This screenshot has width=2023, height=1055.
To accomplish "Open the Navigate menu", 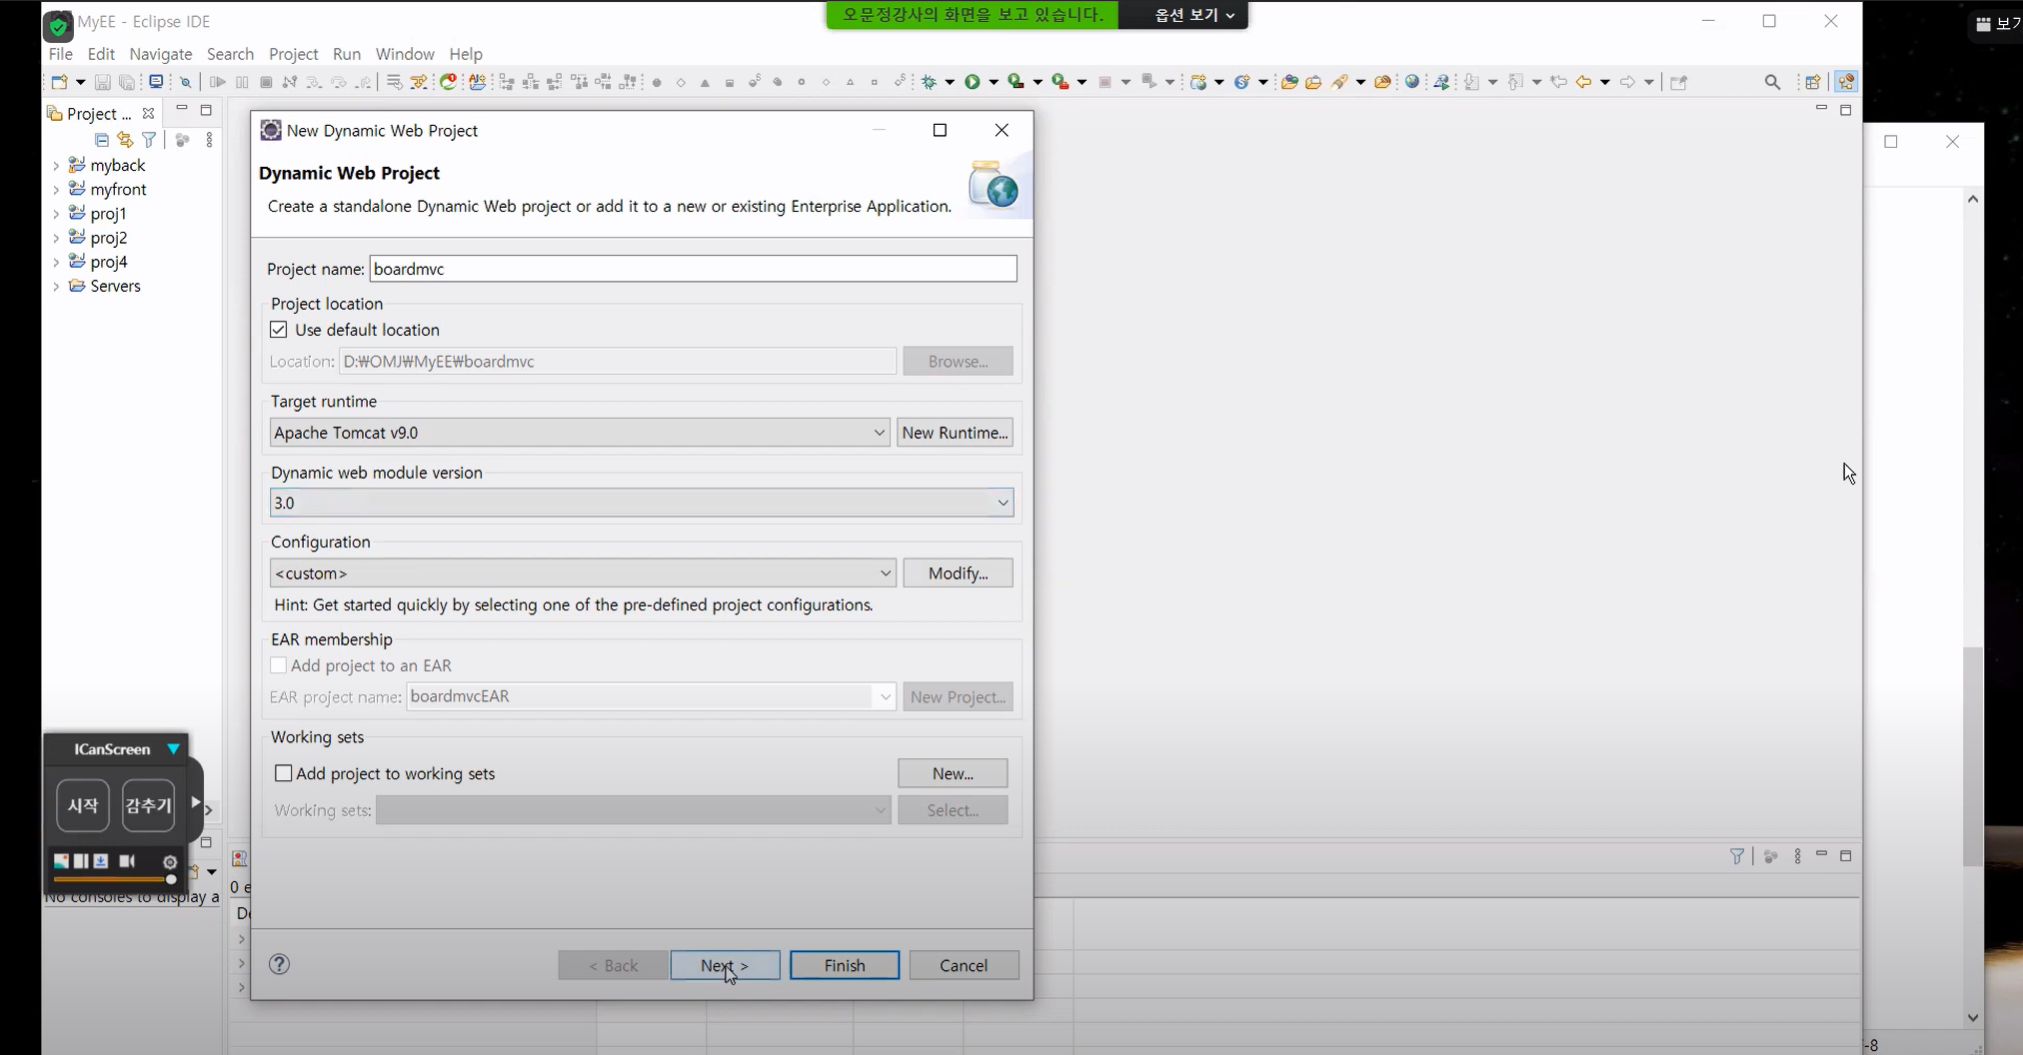I will (x=160, y=54).
